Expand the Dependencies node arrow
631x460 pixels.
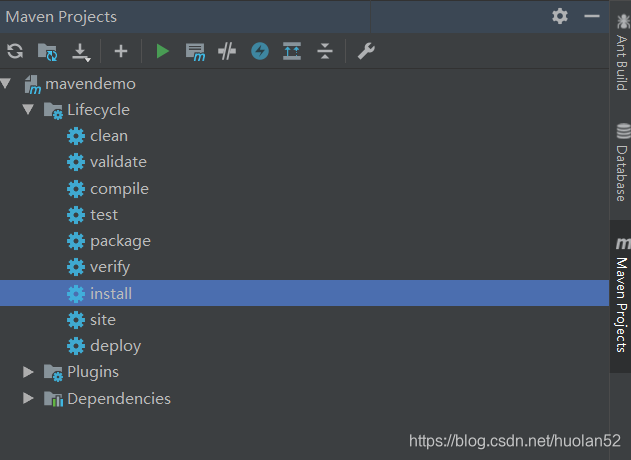[28, 398]
